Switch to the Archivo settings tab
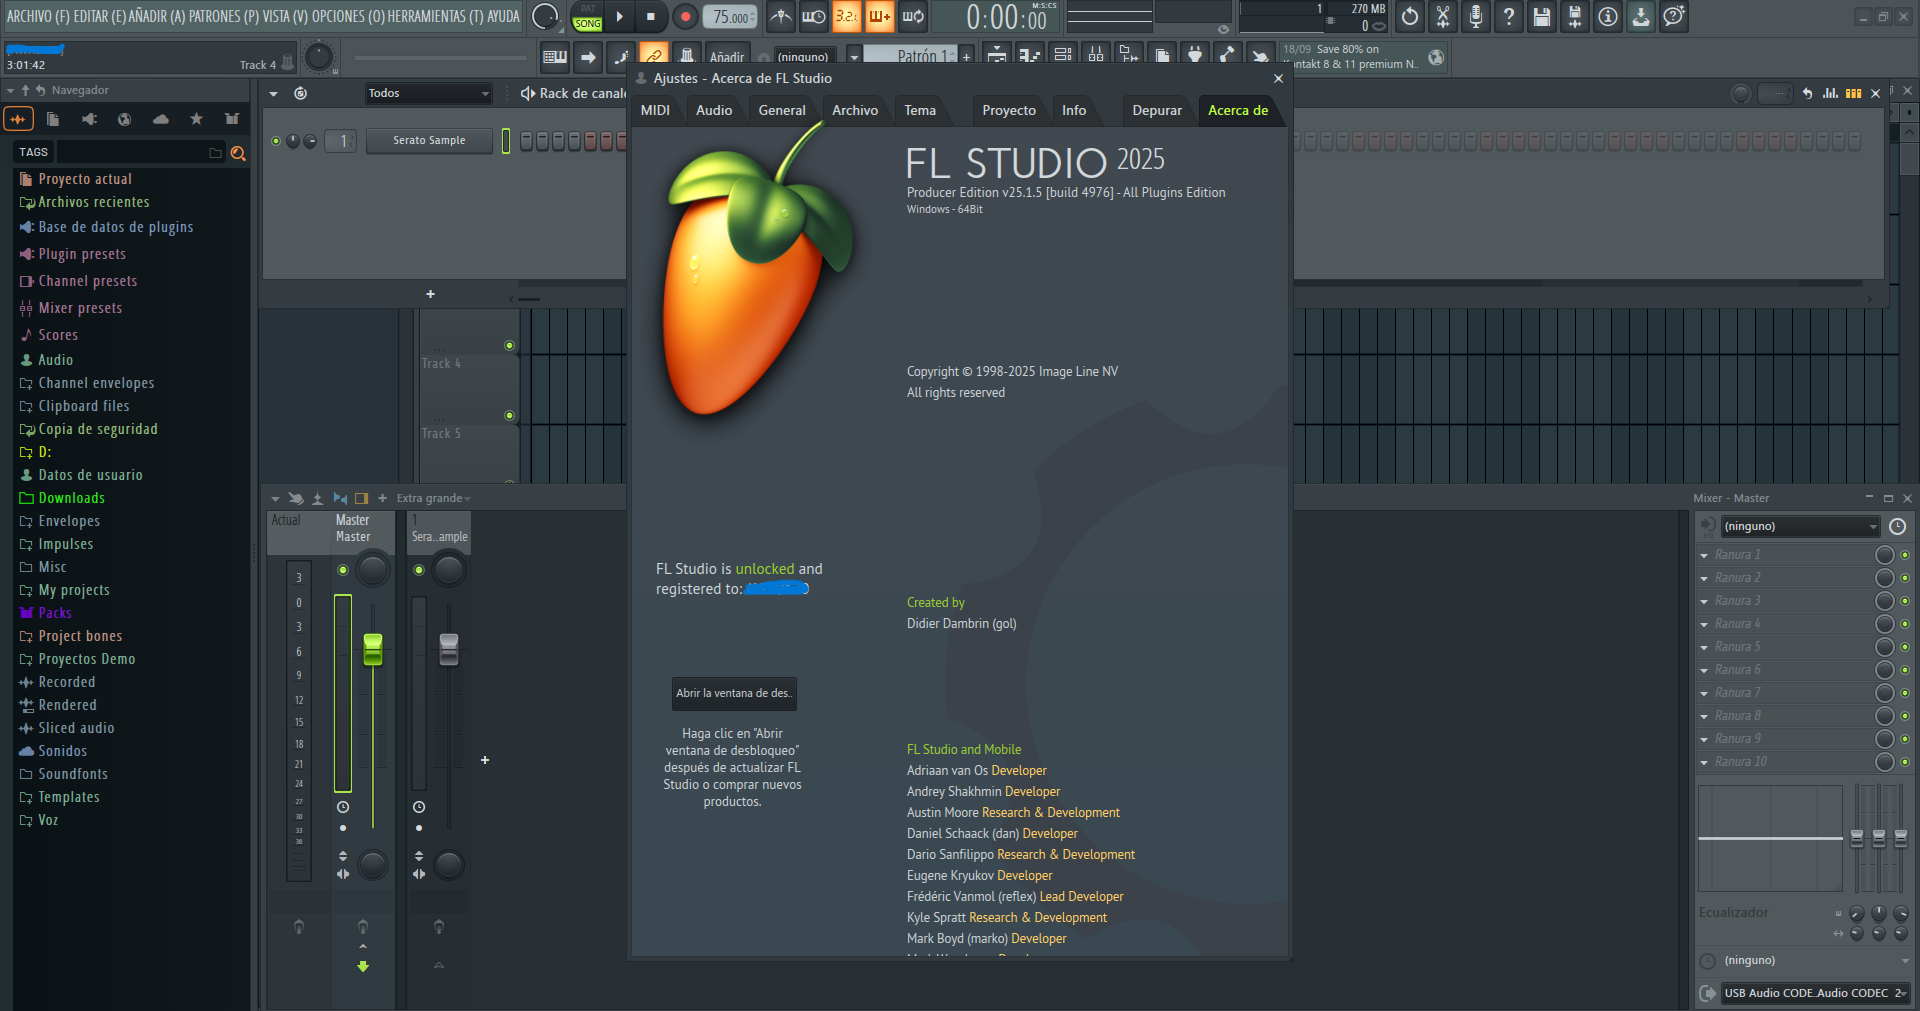Image resolution: width=1920 pixels, height=1011 pixels. (855, 110)
